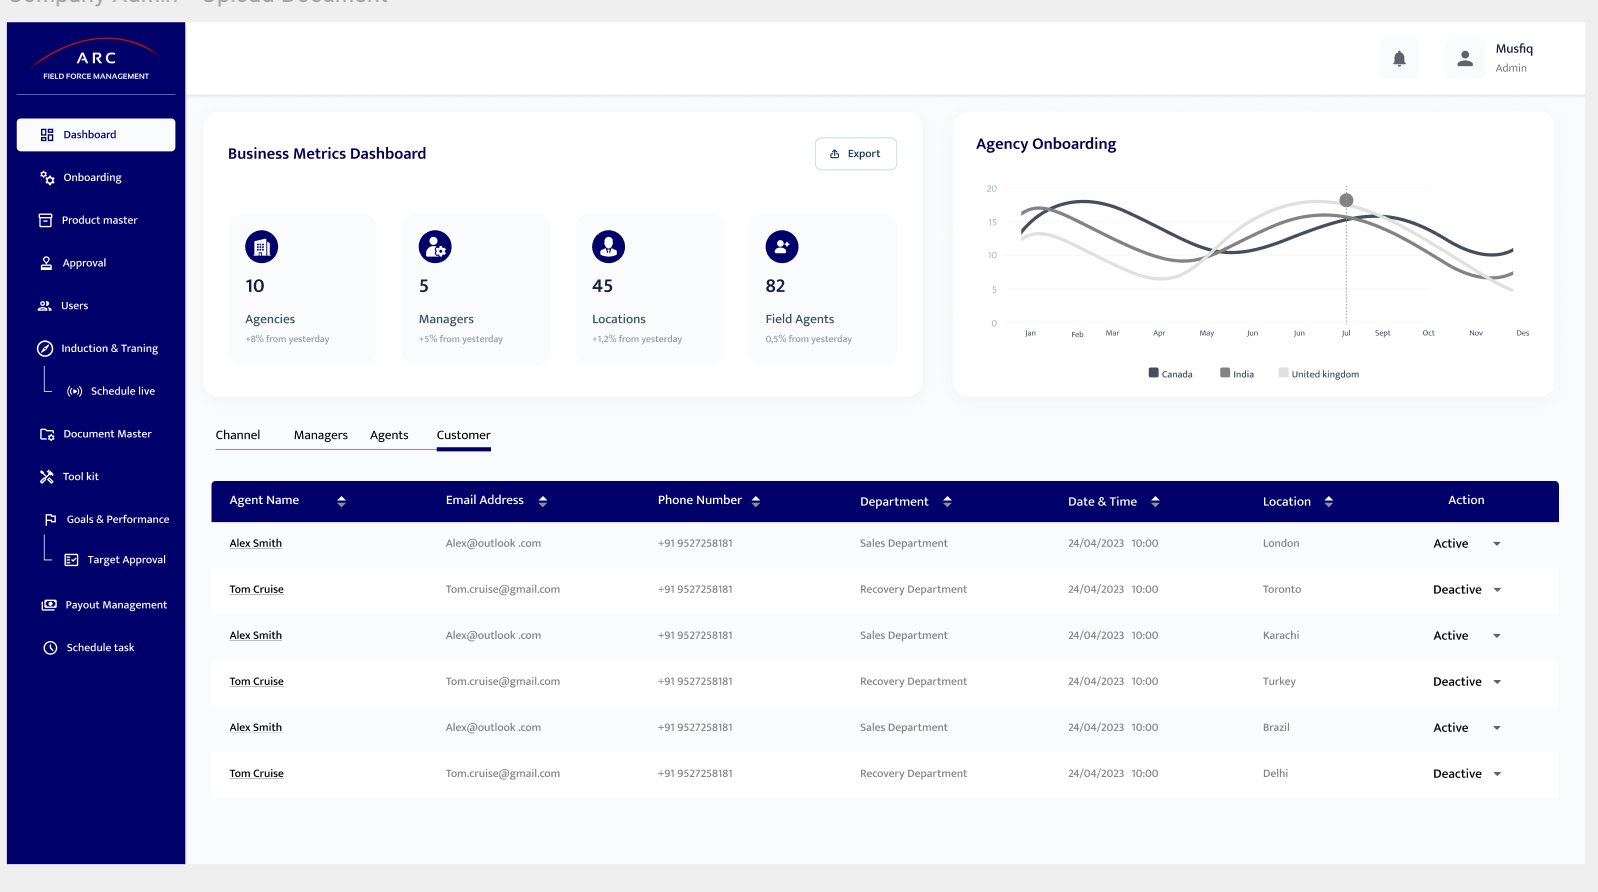Image resolution: width=1598 pixels, height=892 pixels.
Task: Open Active status dropdown for London row
Action: (x=1497, y=544)
